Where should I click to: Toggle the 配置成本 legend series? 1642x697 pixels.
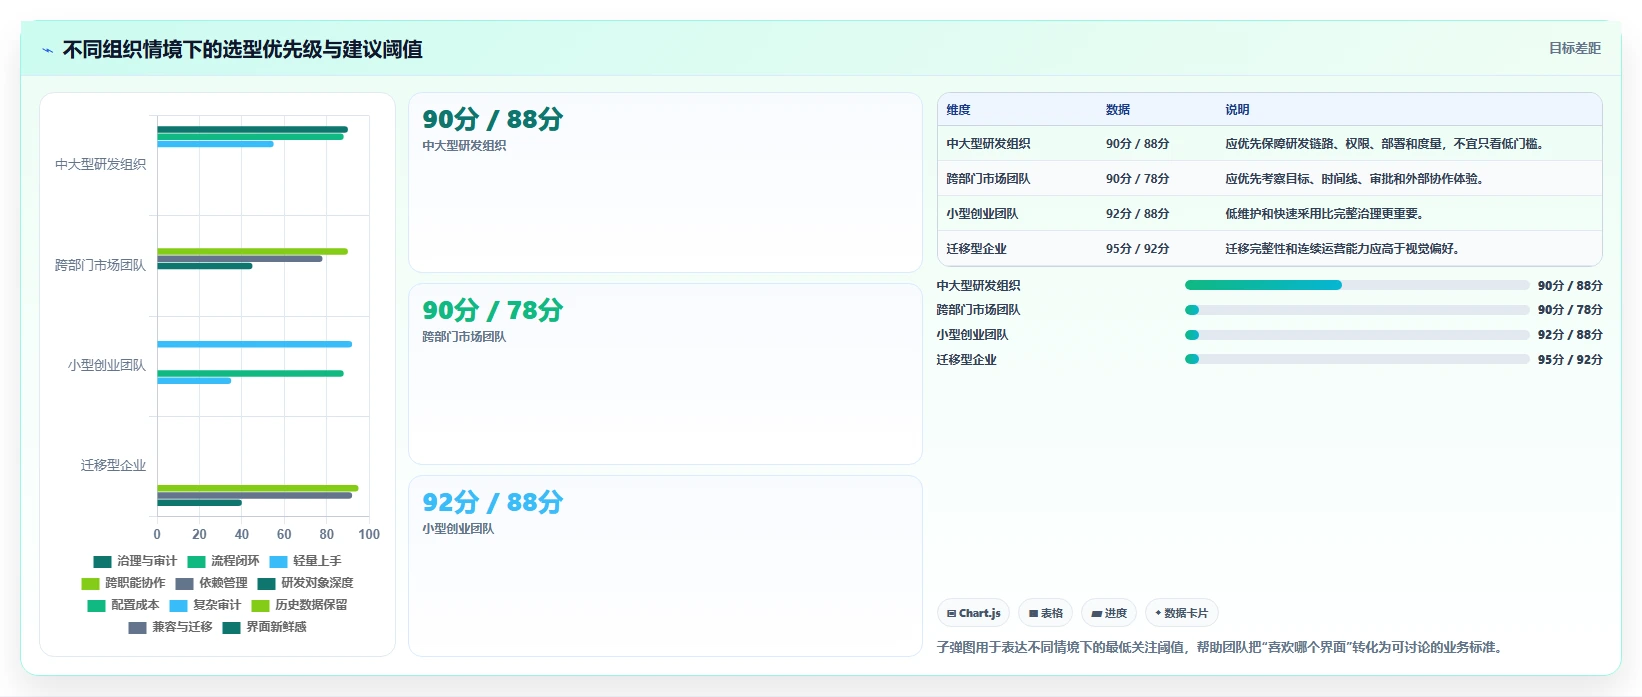(x=123, y=605)
